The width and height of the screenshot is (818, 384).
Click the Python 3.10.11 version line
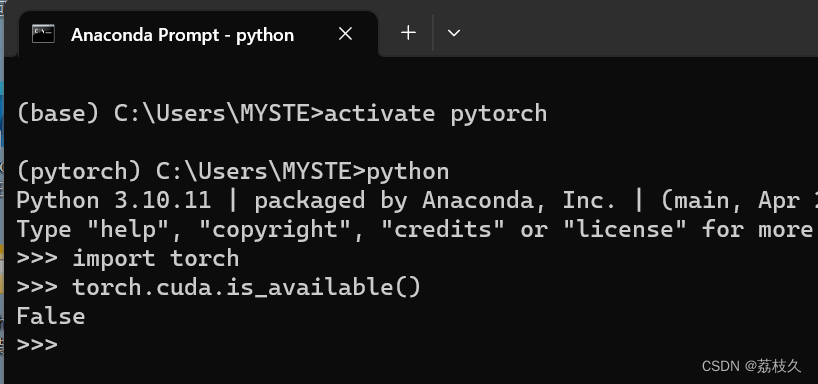click(x=416, y=201)
